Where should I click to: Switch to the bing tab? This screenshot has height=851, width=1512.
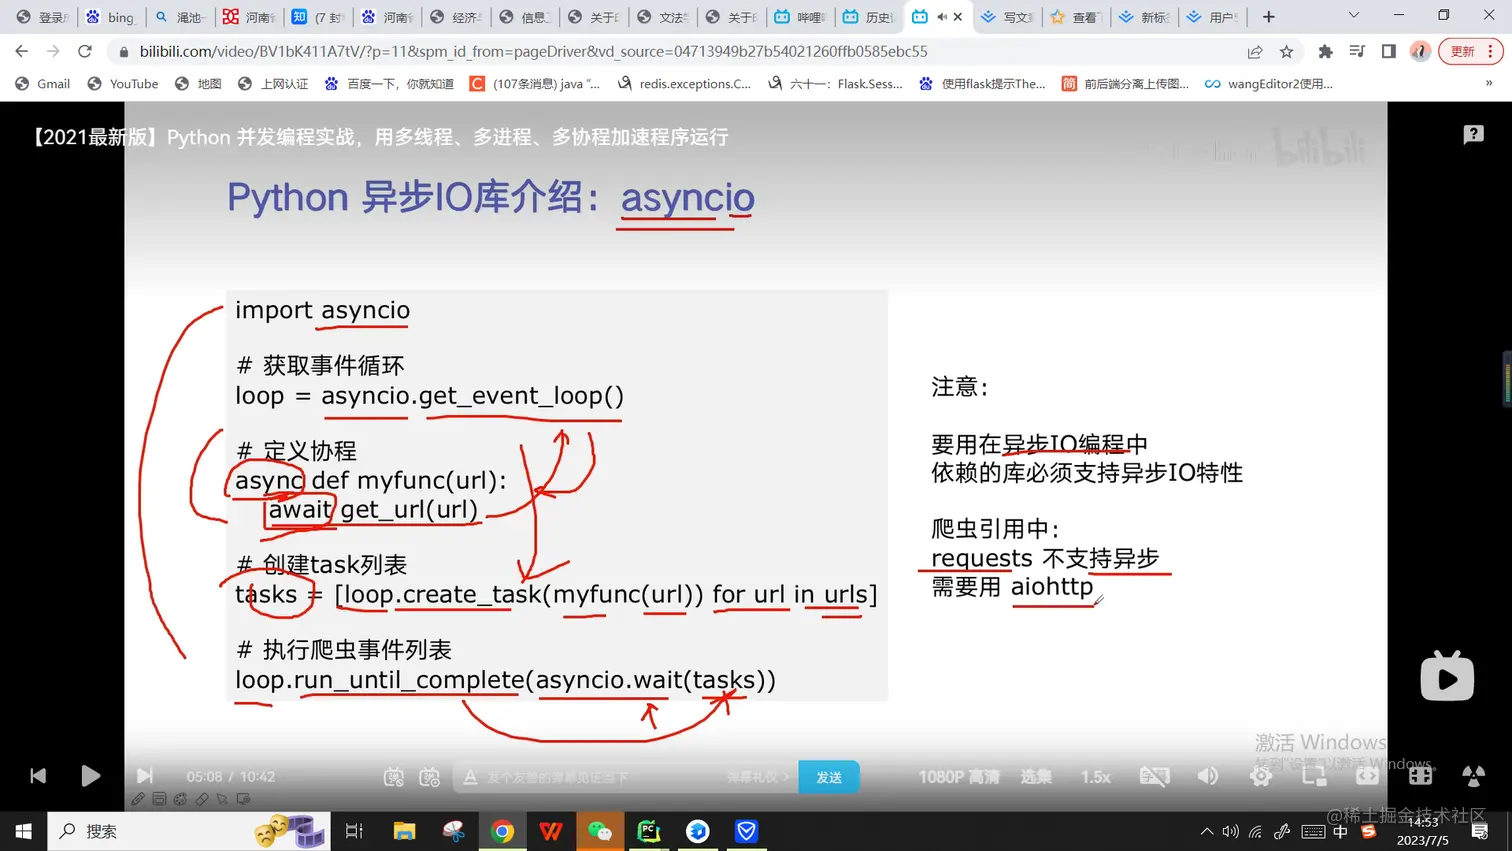(111, 17)
